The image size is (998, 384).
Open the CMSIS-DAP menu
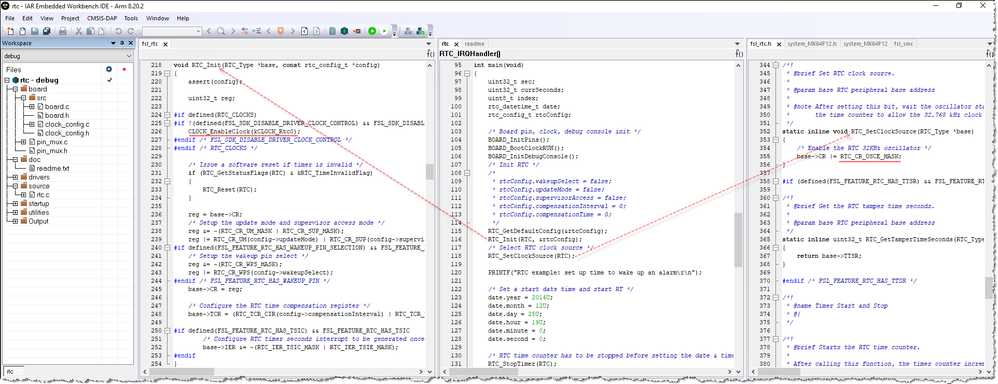click(101, 18)
